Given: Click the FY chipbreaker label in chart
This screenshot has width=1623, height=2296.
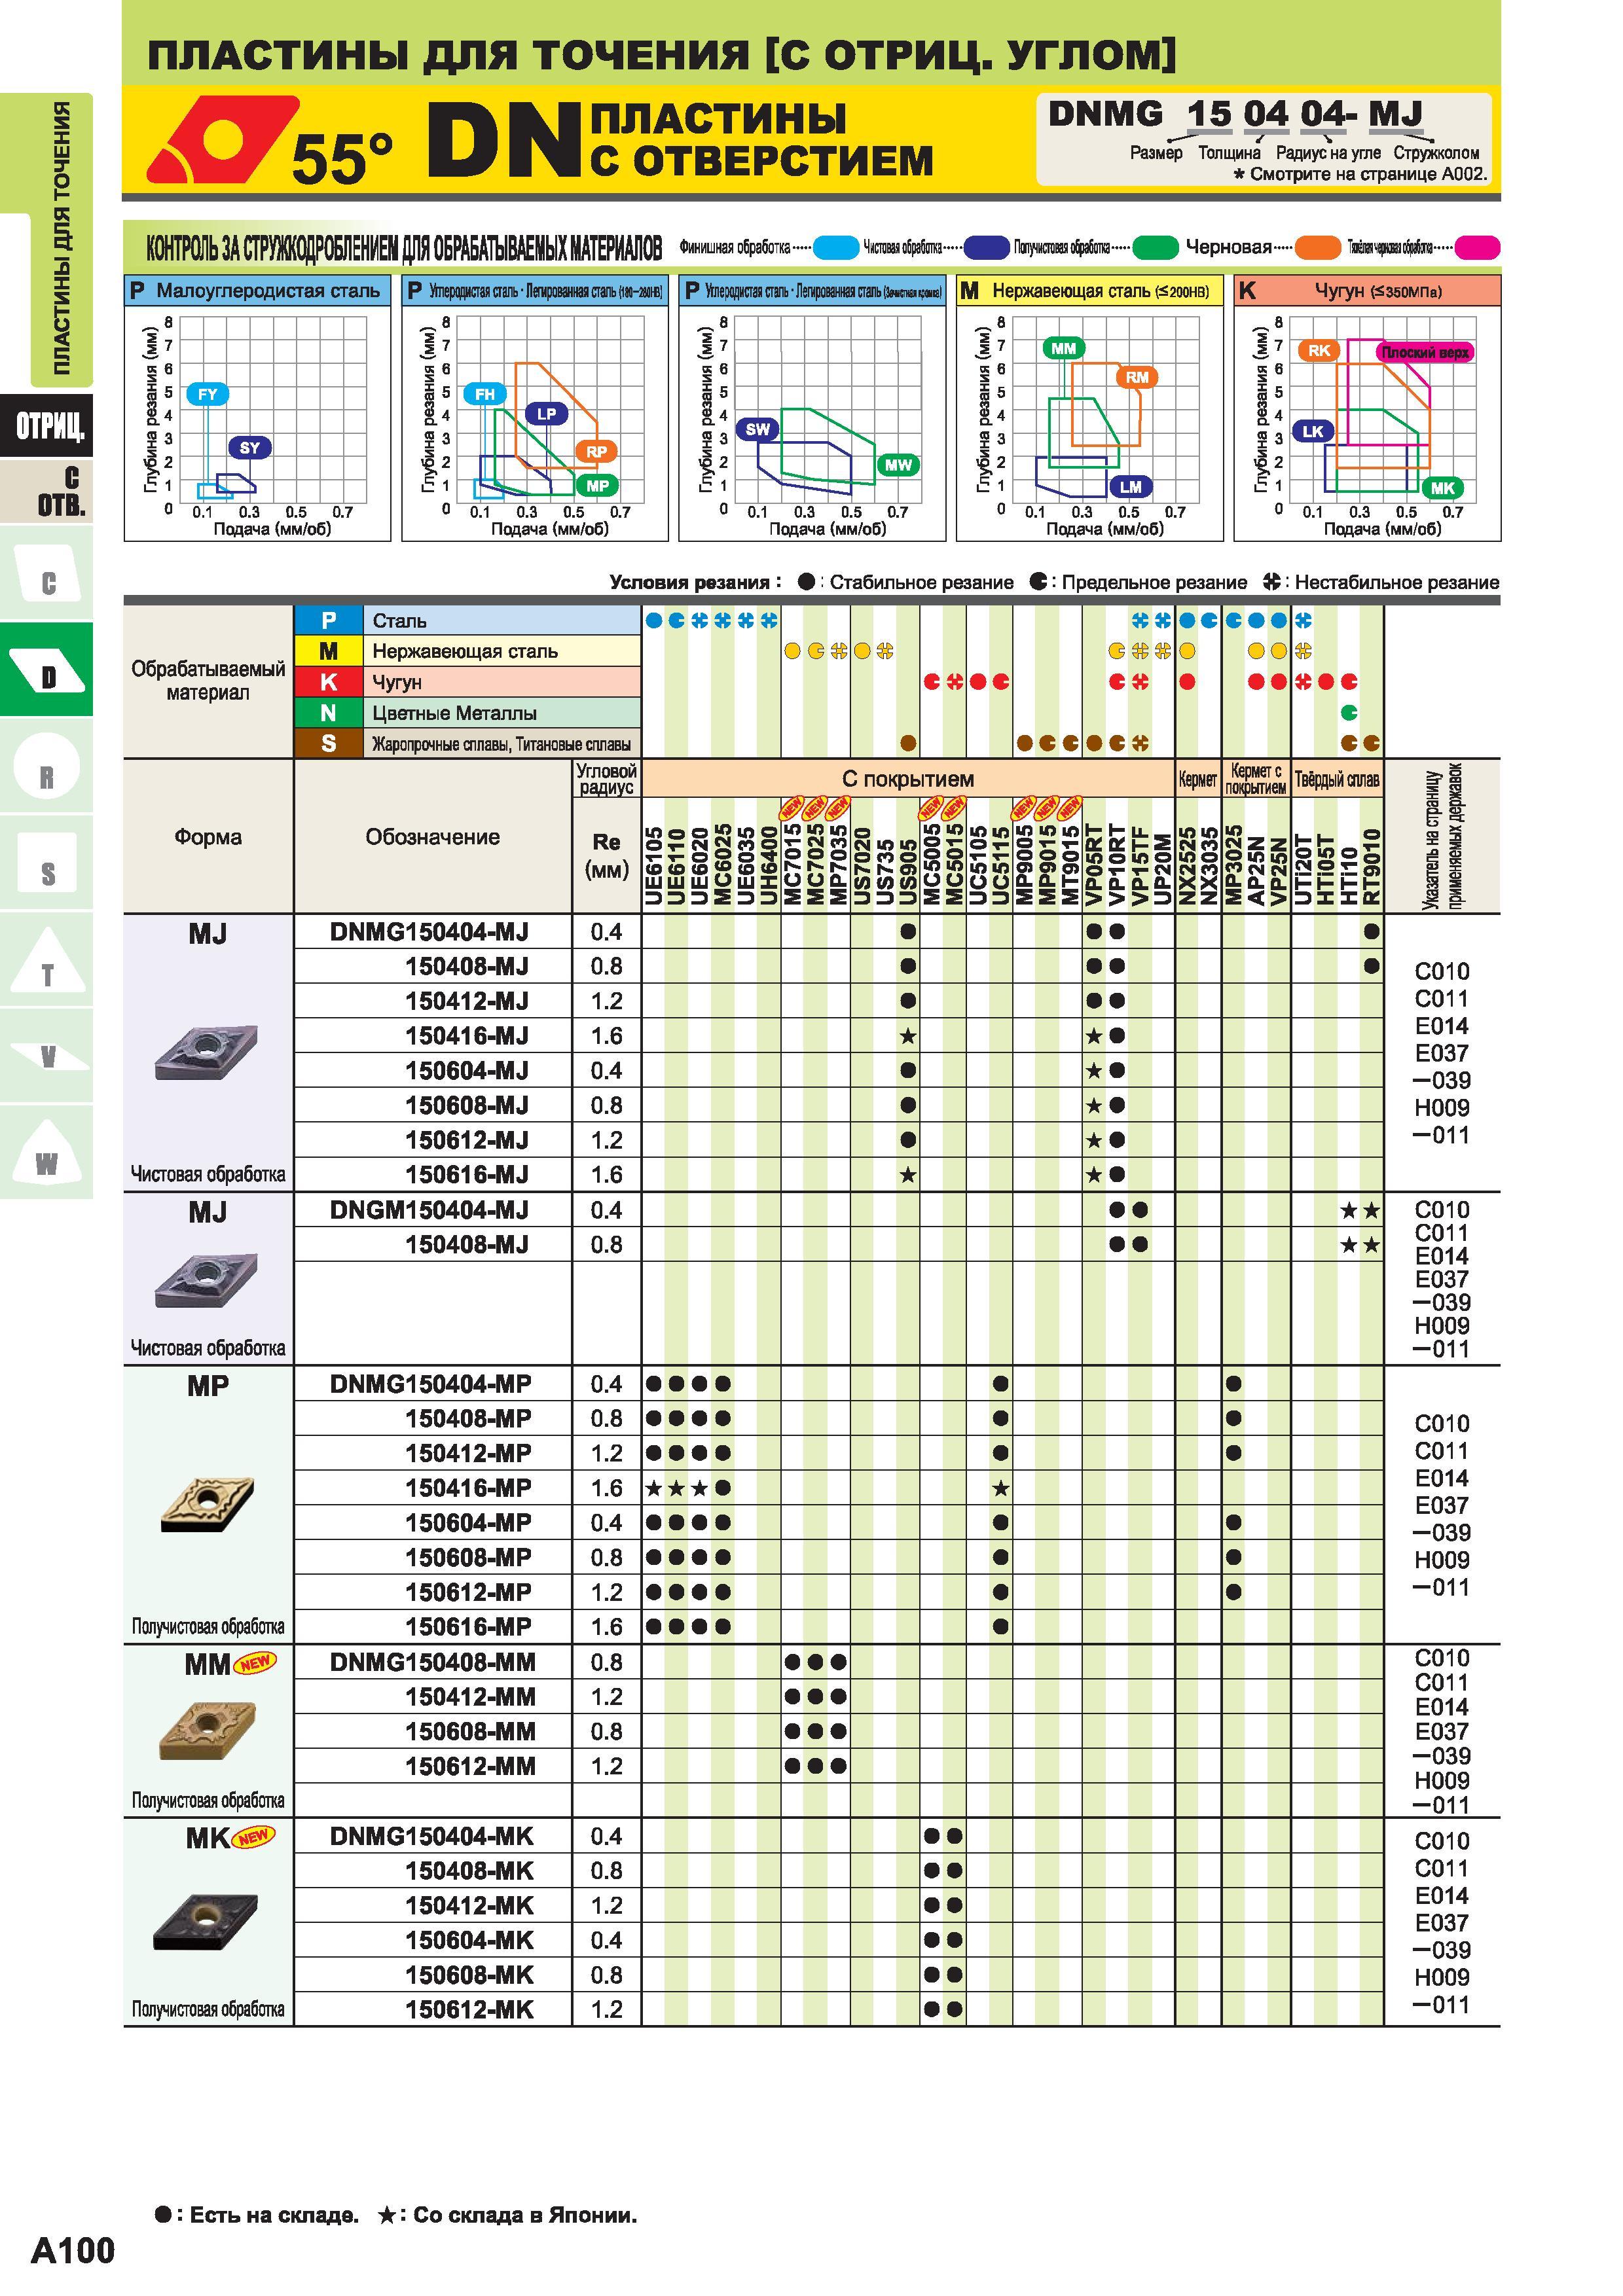Looking at the screenshot, I should pyautogui.click(x=207, y=394).
